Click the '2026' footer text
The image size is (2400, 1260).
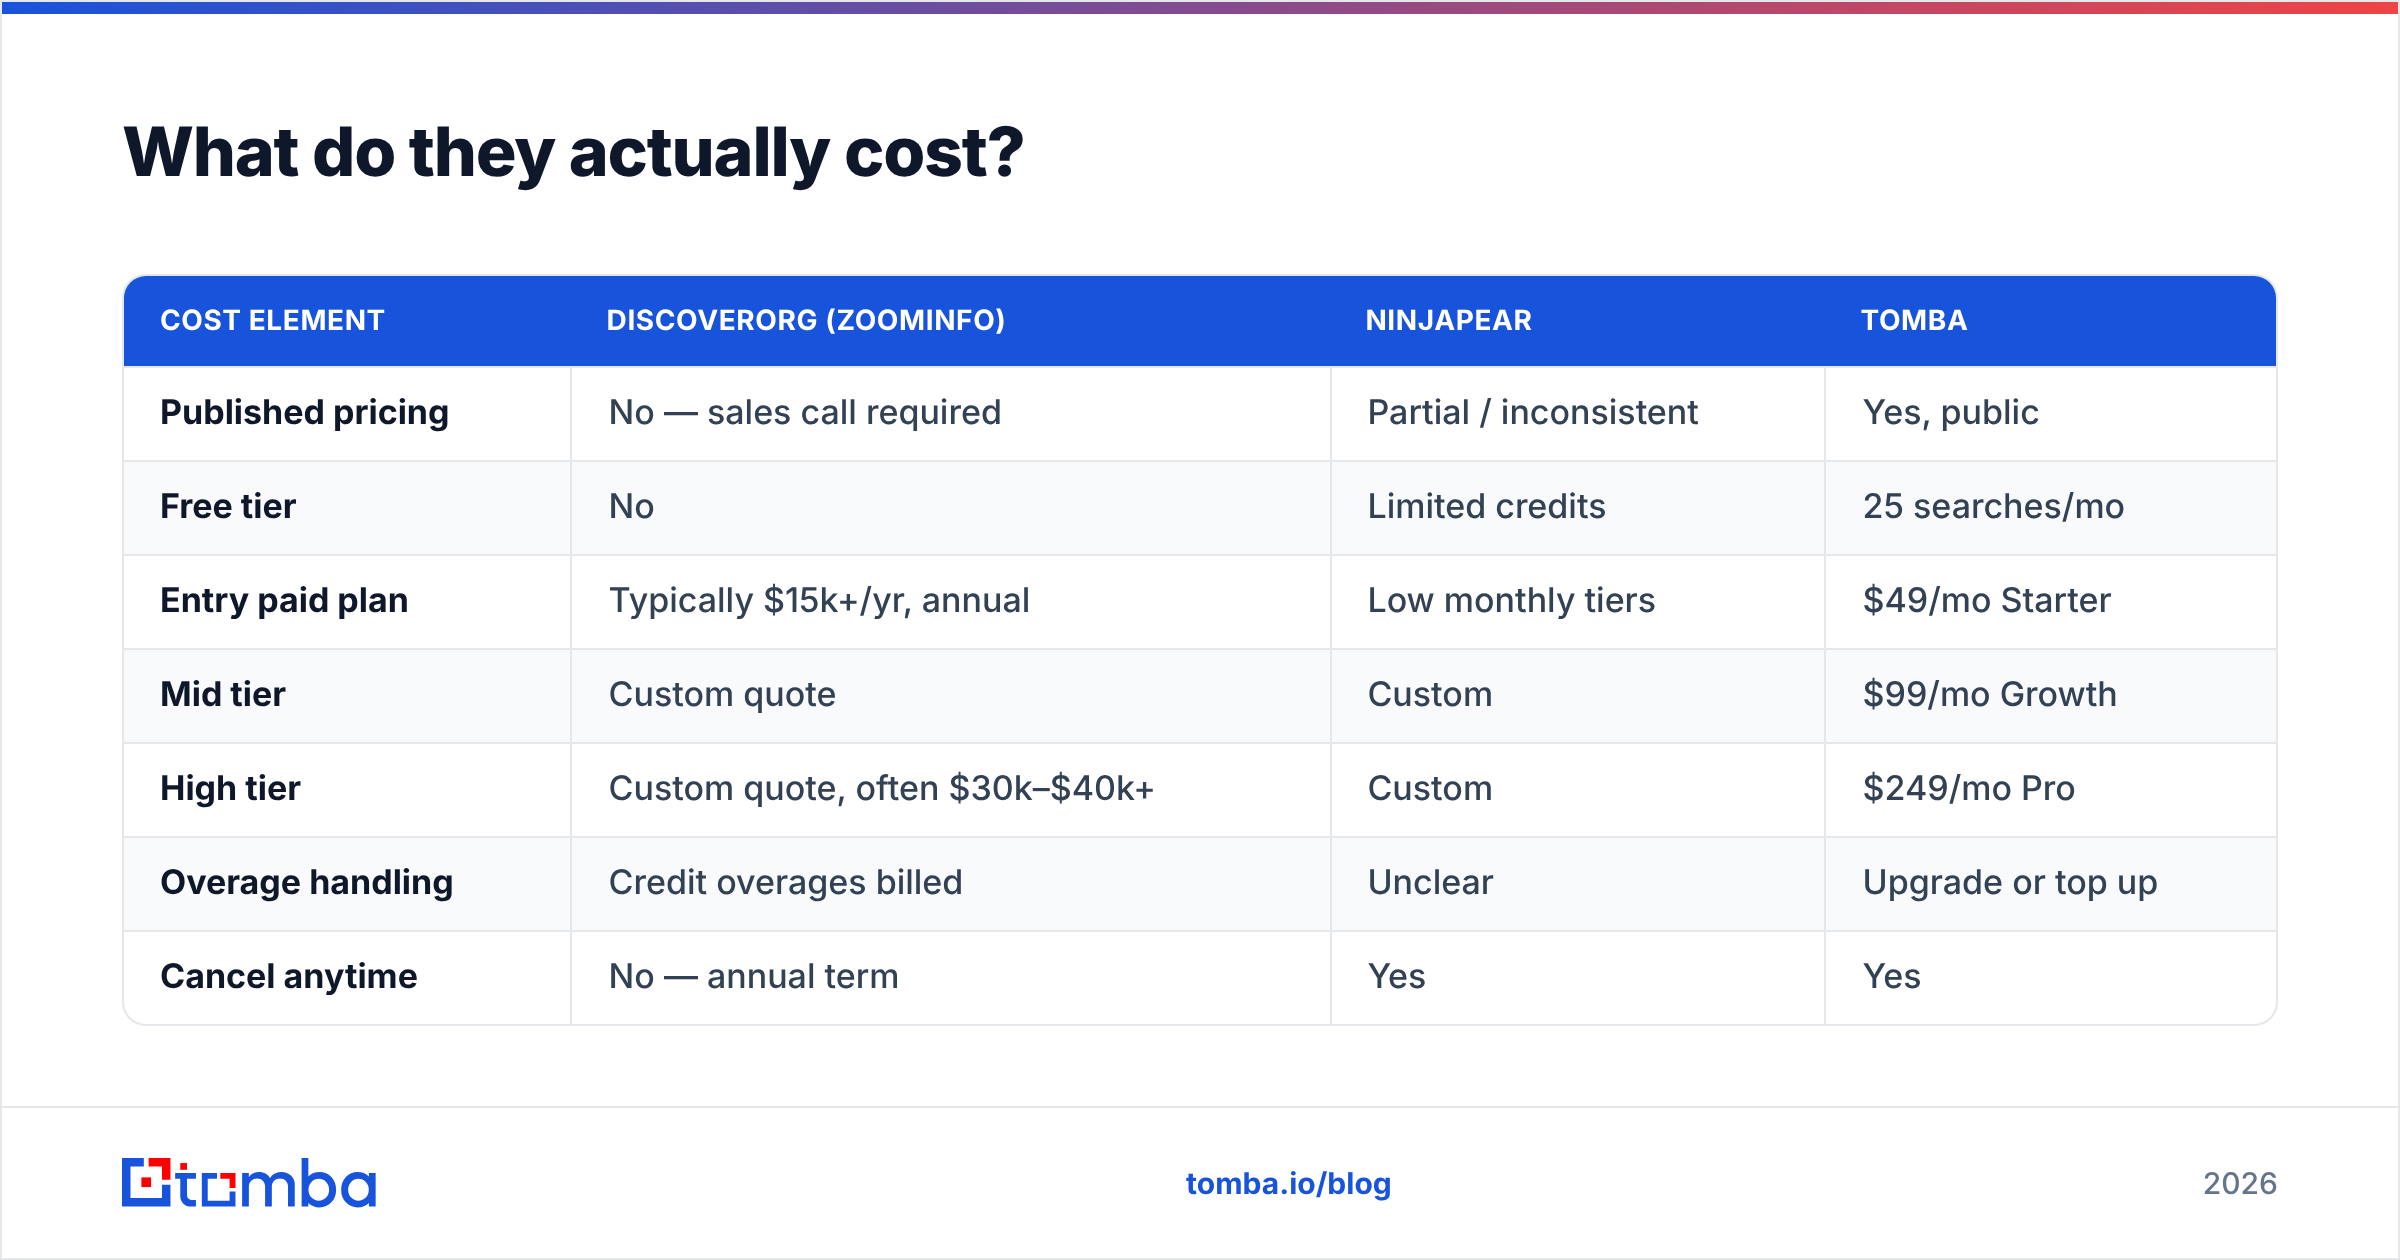point(2239,1184)
